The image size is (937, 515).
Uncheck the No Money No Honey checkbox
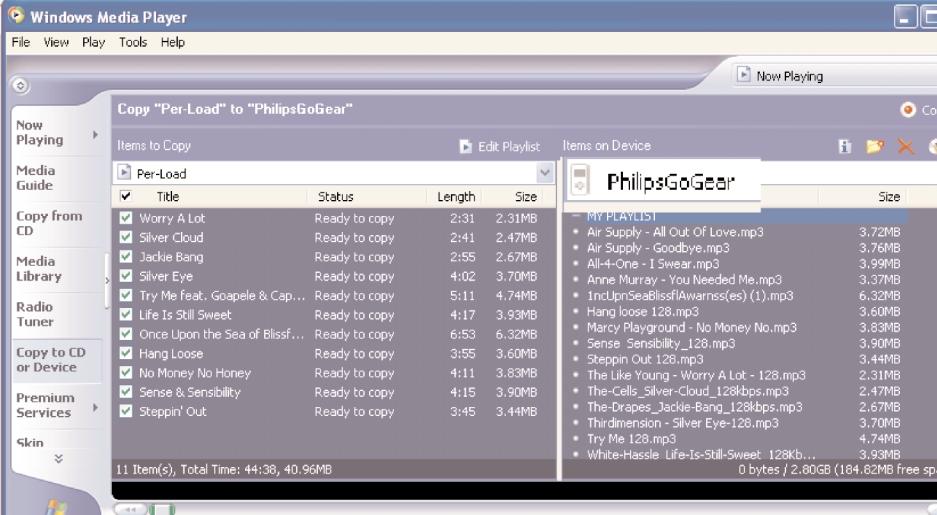[125, 372]
